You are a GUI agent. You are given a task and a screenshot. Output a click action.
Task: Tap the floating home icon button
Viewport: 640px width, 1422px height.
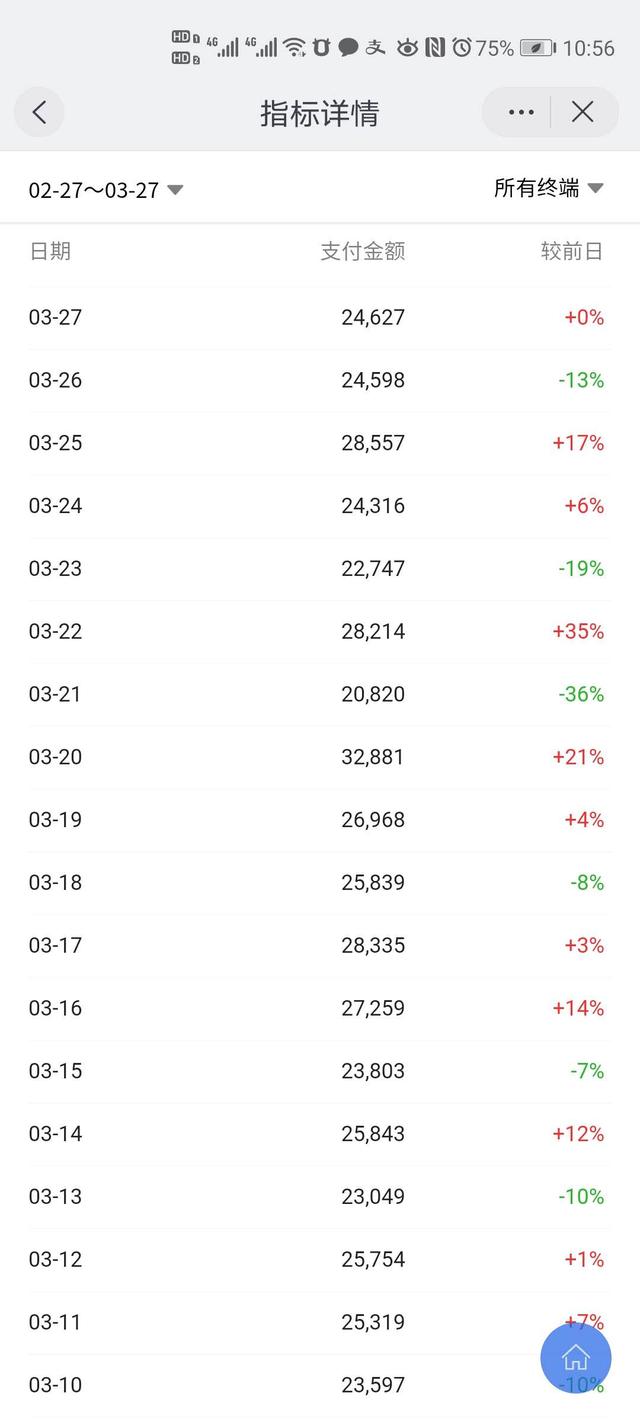pos(575,1359)
